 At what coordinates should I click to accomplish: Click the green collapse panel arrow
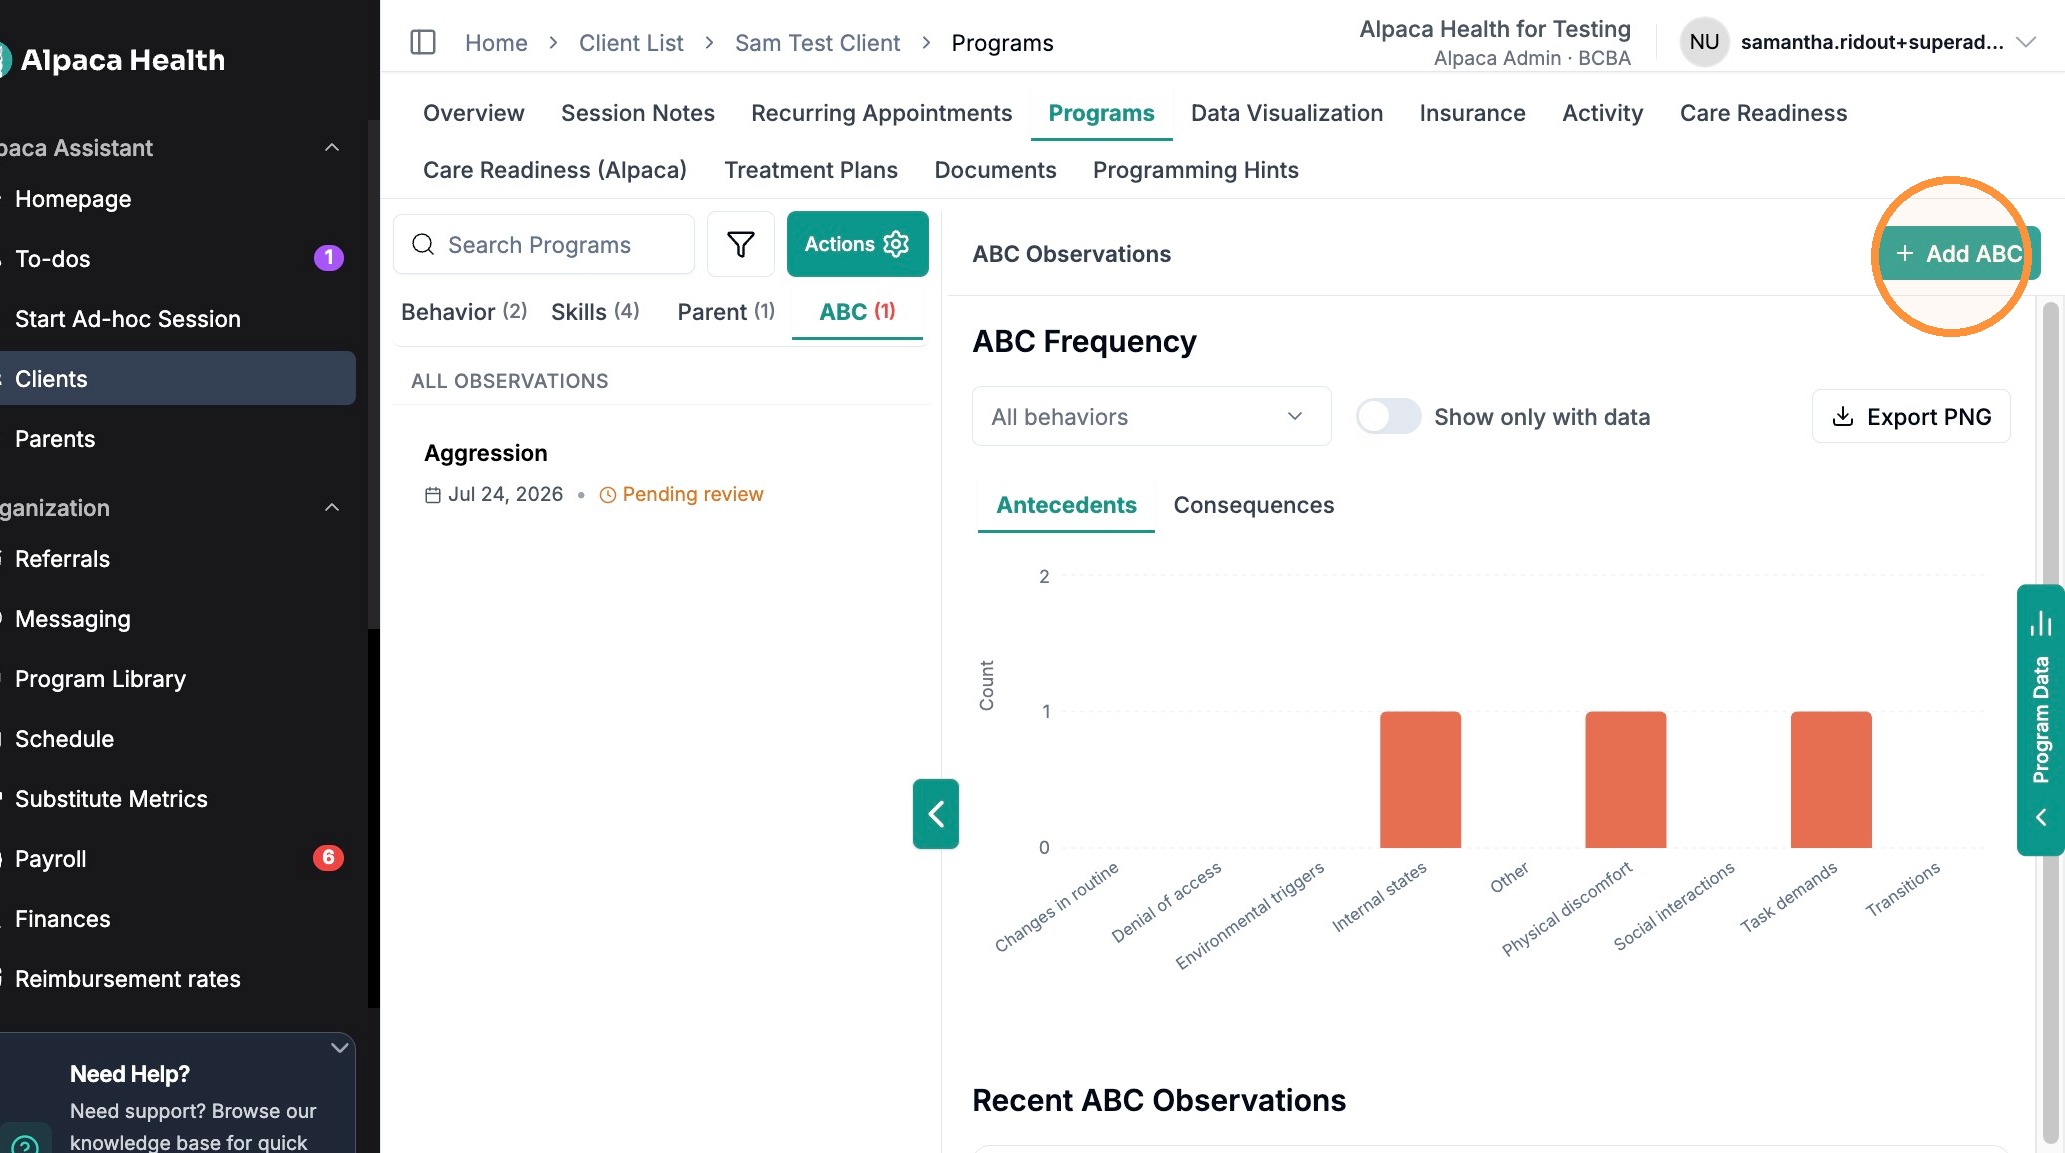935,814
